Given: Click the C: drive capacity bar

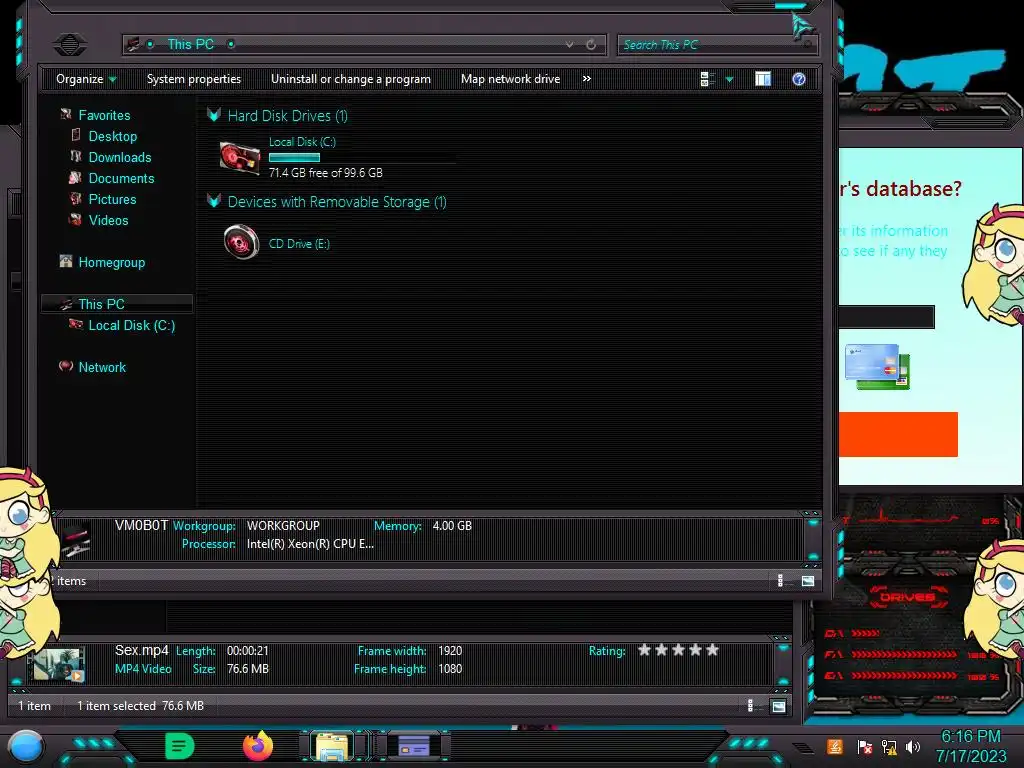Looking at the screenshot, I should [362, 157].
